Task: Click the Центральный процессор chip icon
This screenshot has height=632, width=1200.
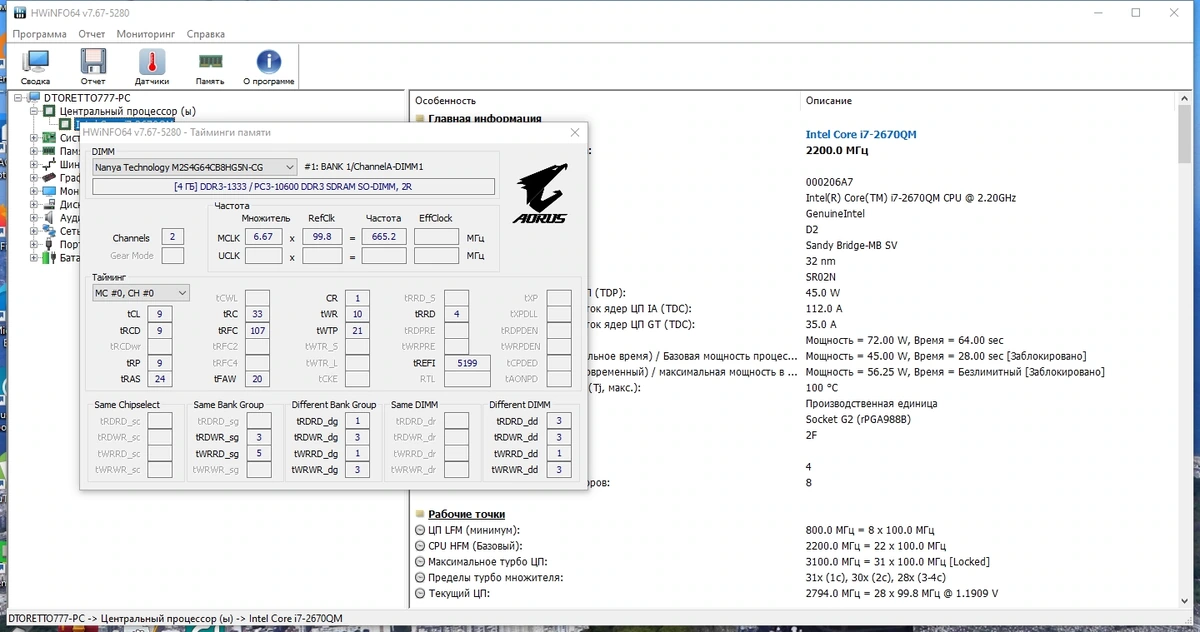Action: click(51, 111)
